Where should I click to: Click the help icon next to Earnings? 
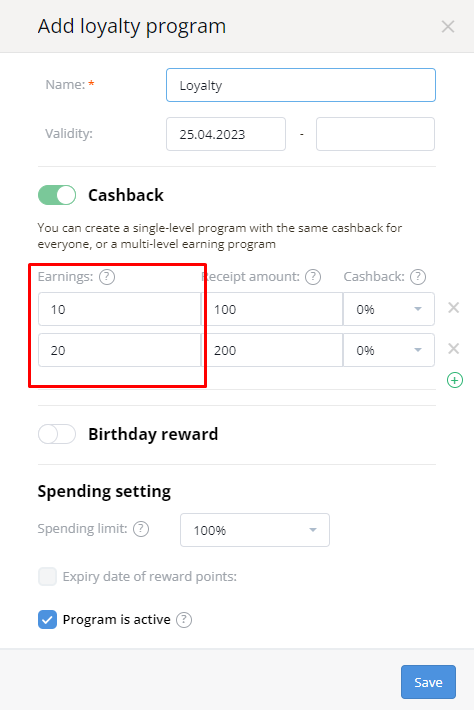[x=107, y=277]
